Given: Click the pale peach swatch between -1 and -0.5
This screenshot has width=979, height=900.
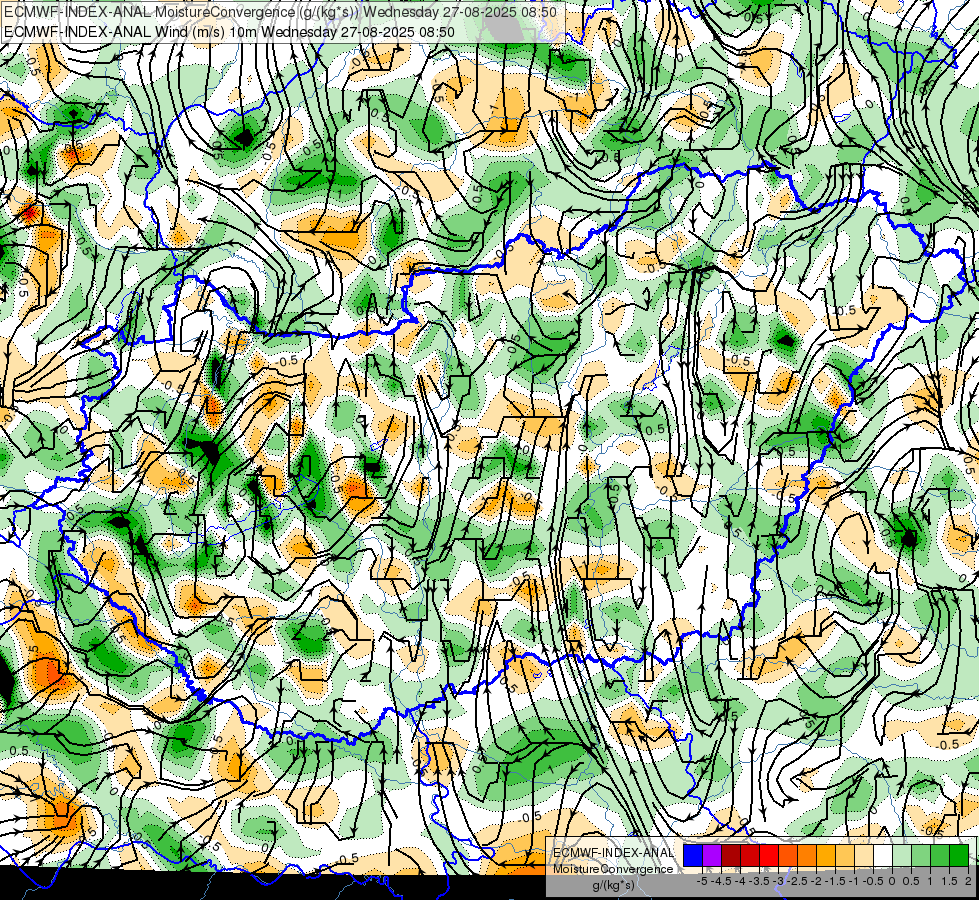Looking at the screenshot, I should pyautogui.click(x=863, y=855).
